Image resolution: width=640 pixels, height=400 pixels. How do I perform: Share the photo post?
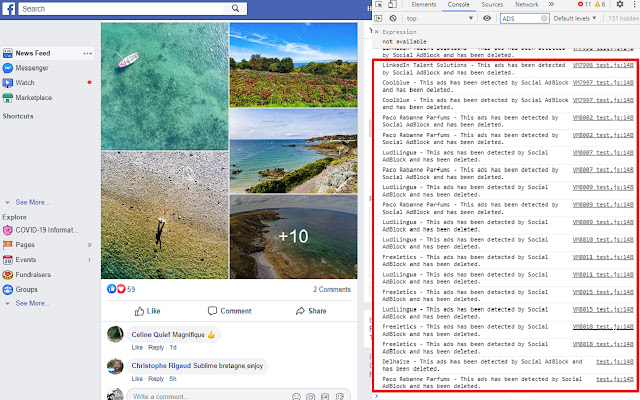[311, 311]
